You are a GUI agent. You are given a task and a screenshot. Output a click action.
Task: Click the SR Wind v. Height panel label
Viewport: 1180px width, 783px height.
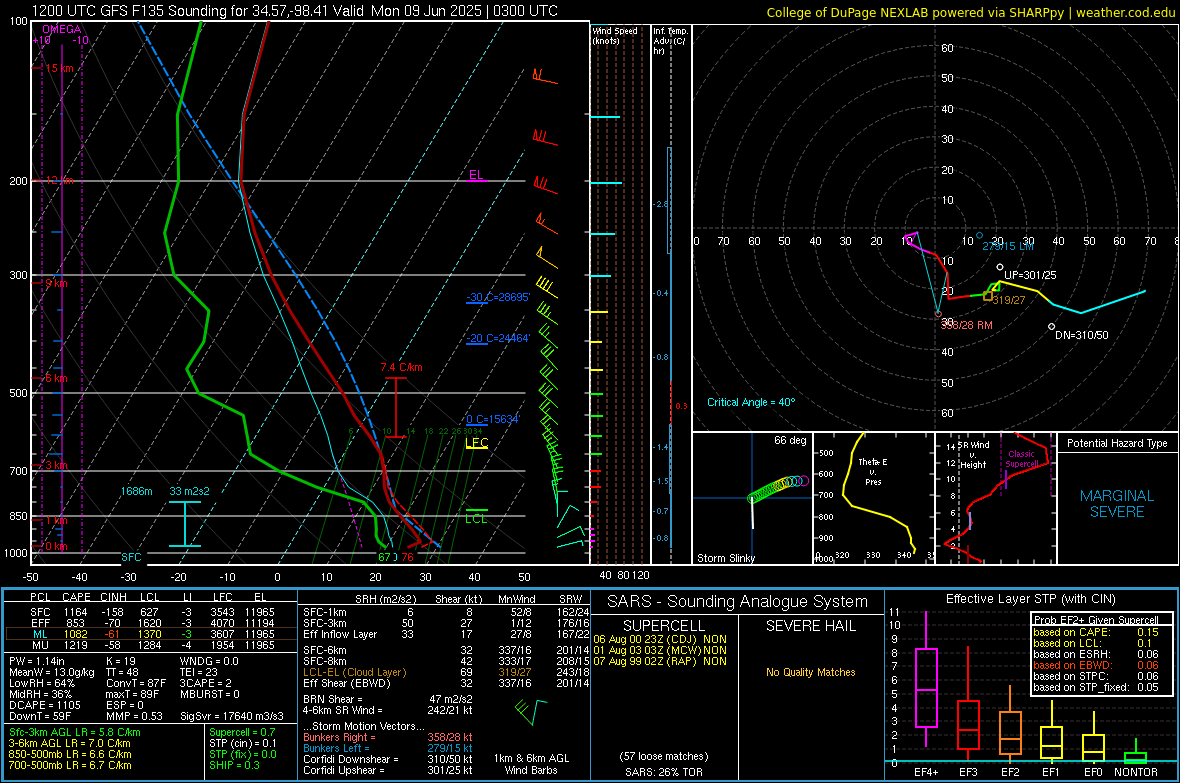coord(974,455)
